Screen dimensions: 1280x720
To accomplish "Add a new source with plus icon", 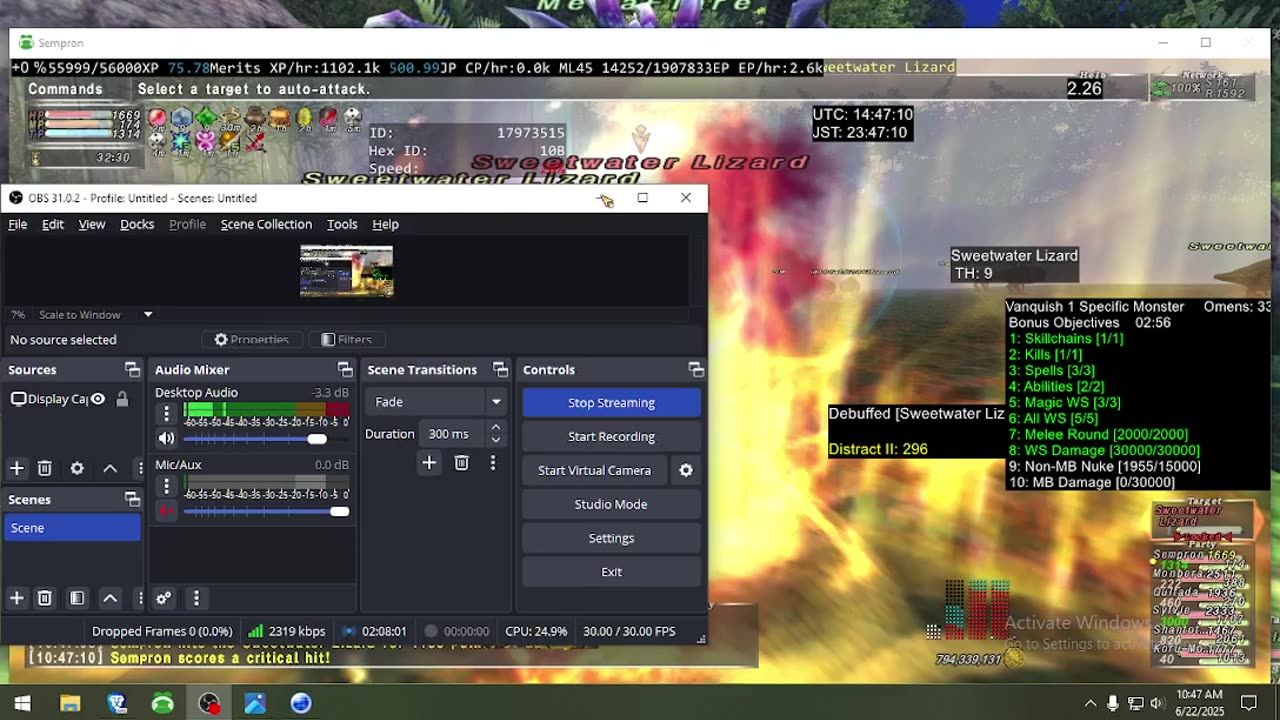I will pyautogui.click(x=17, y=468).
